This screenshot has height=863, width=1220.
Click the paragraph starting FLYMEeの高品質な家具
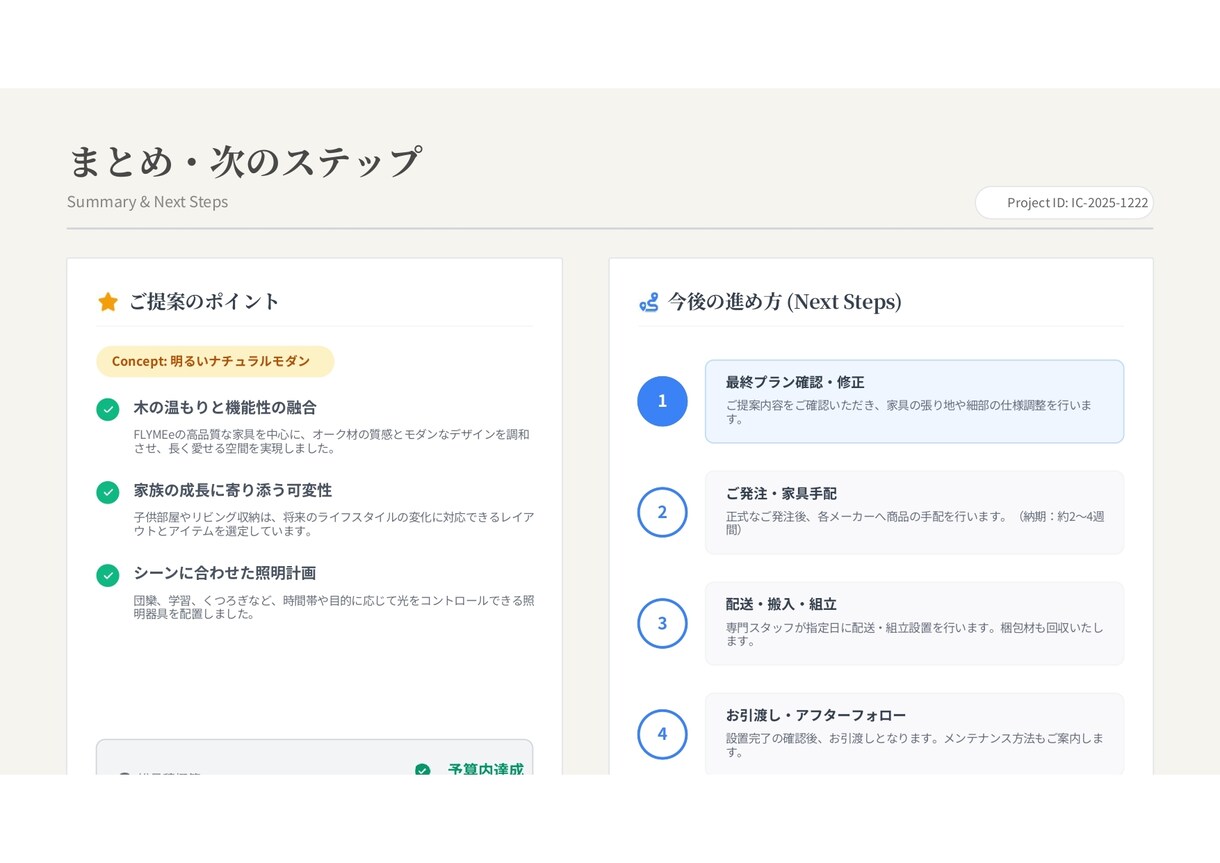pos(332,441)
